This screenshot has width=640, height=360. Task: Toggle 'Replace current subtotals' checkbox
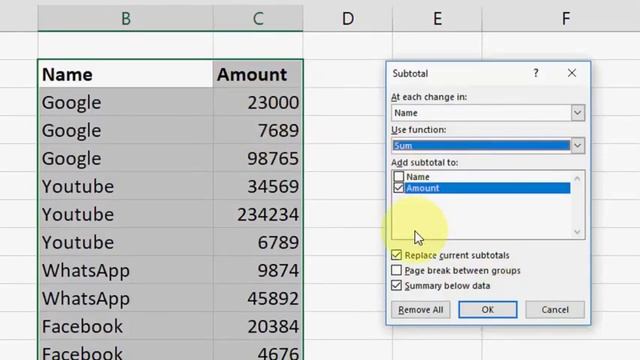coord(396,255)
